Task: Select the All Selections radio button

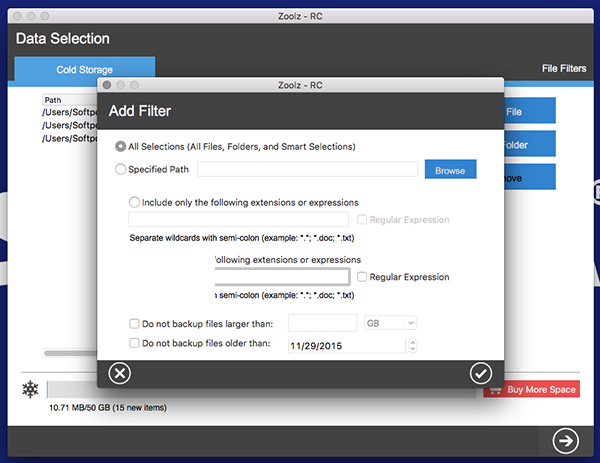Action: [x=121, y=147]
